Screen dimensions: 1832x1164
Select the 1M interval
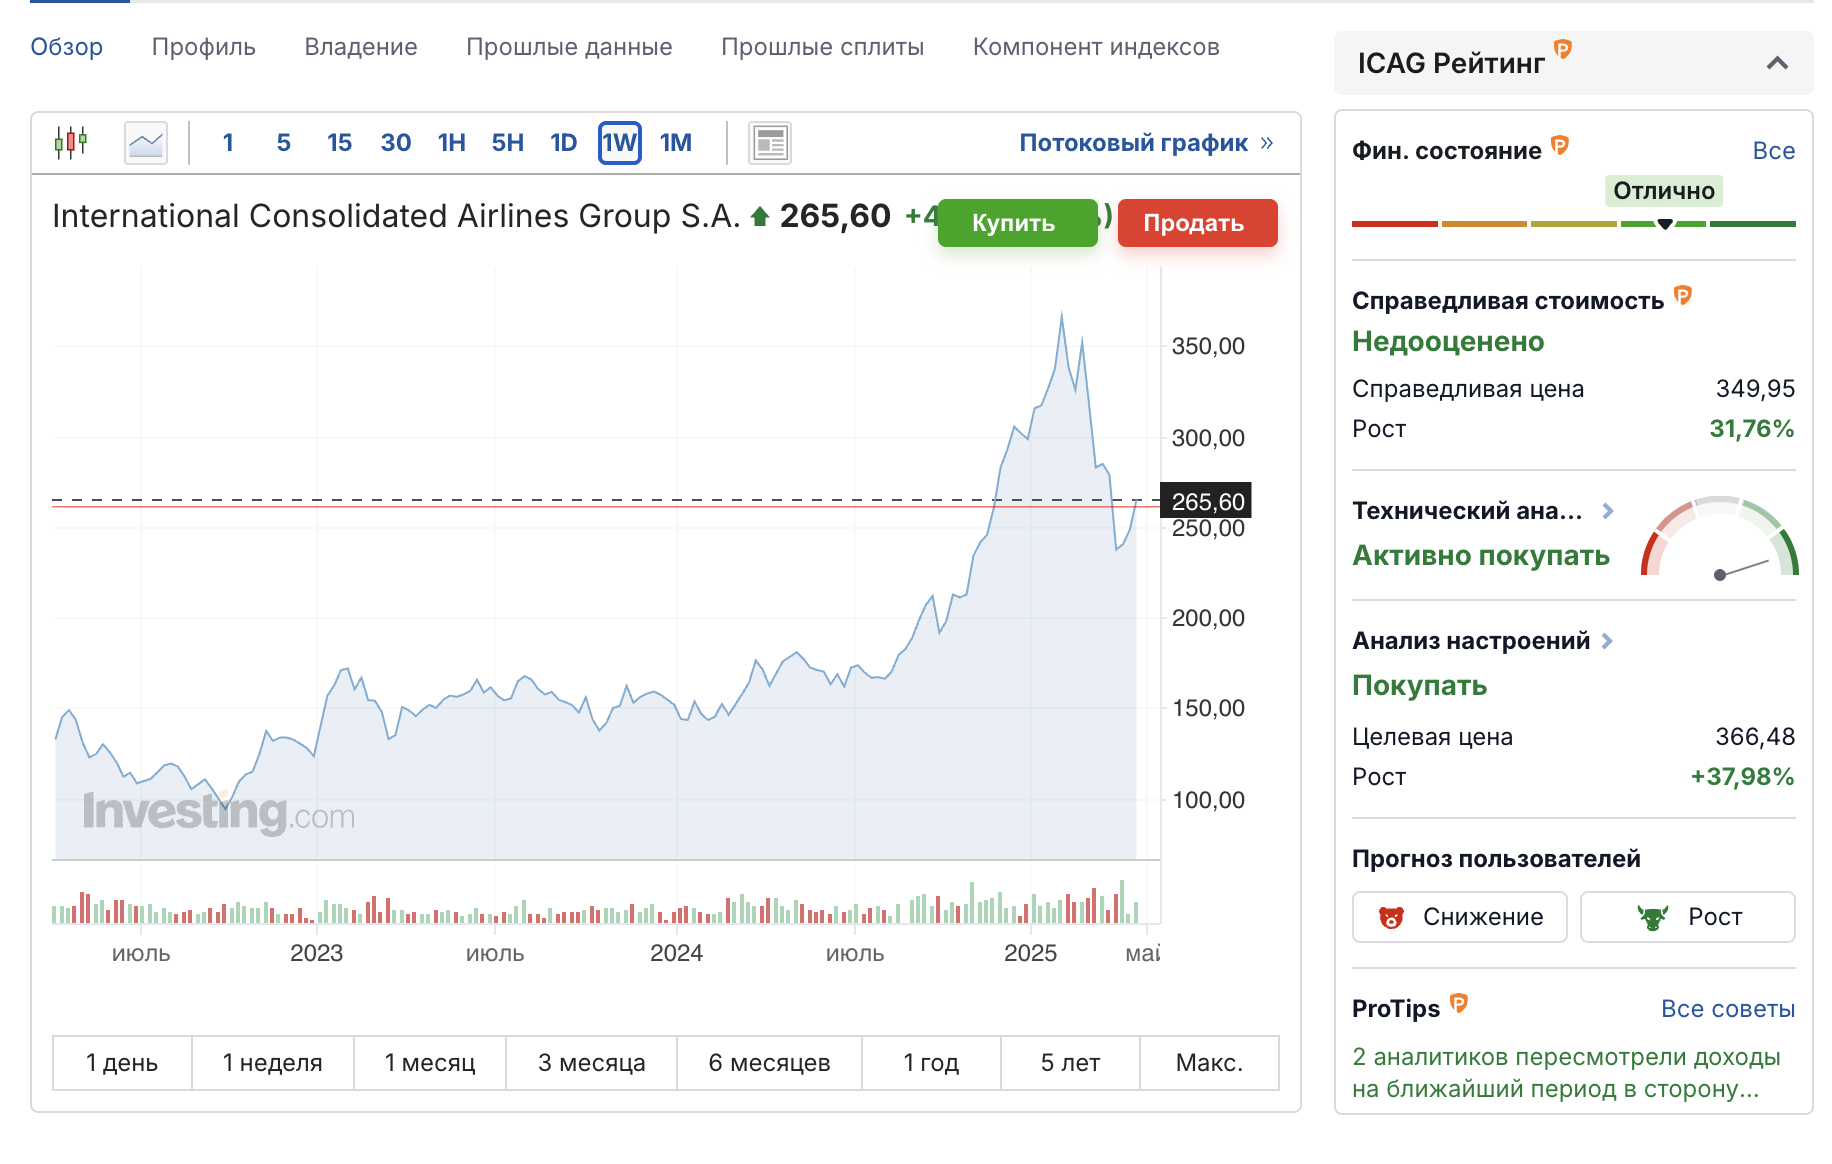coord(676,143)
